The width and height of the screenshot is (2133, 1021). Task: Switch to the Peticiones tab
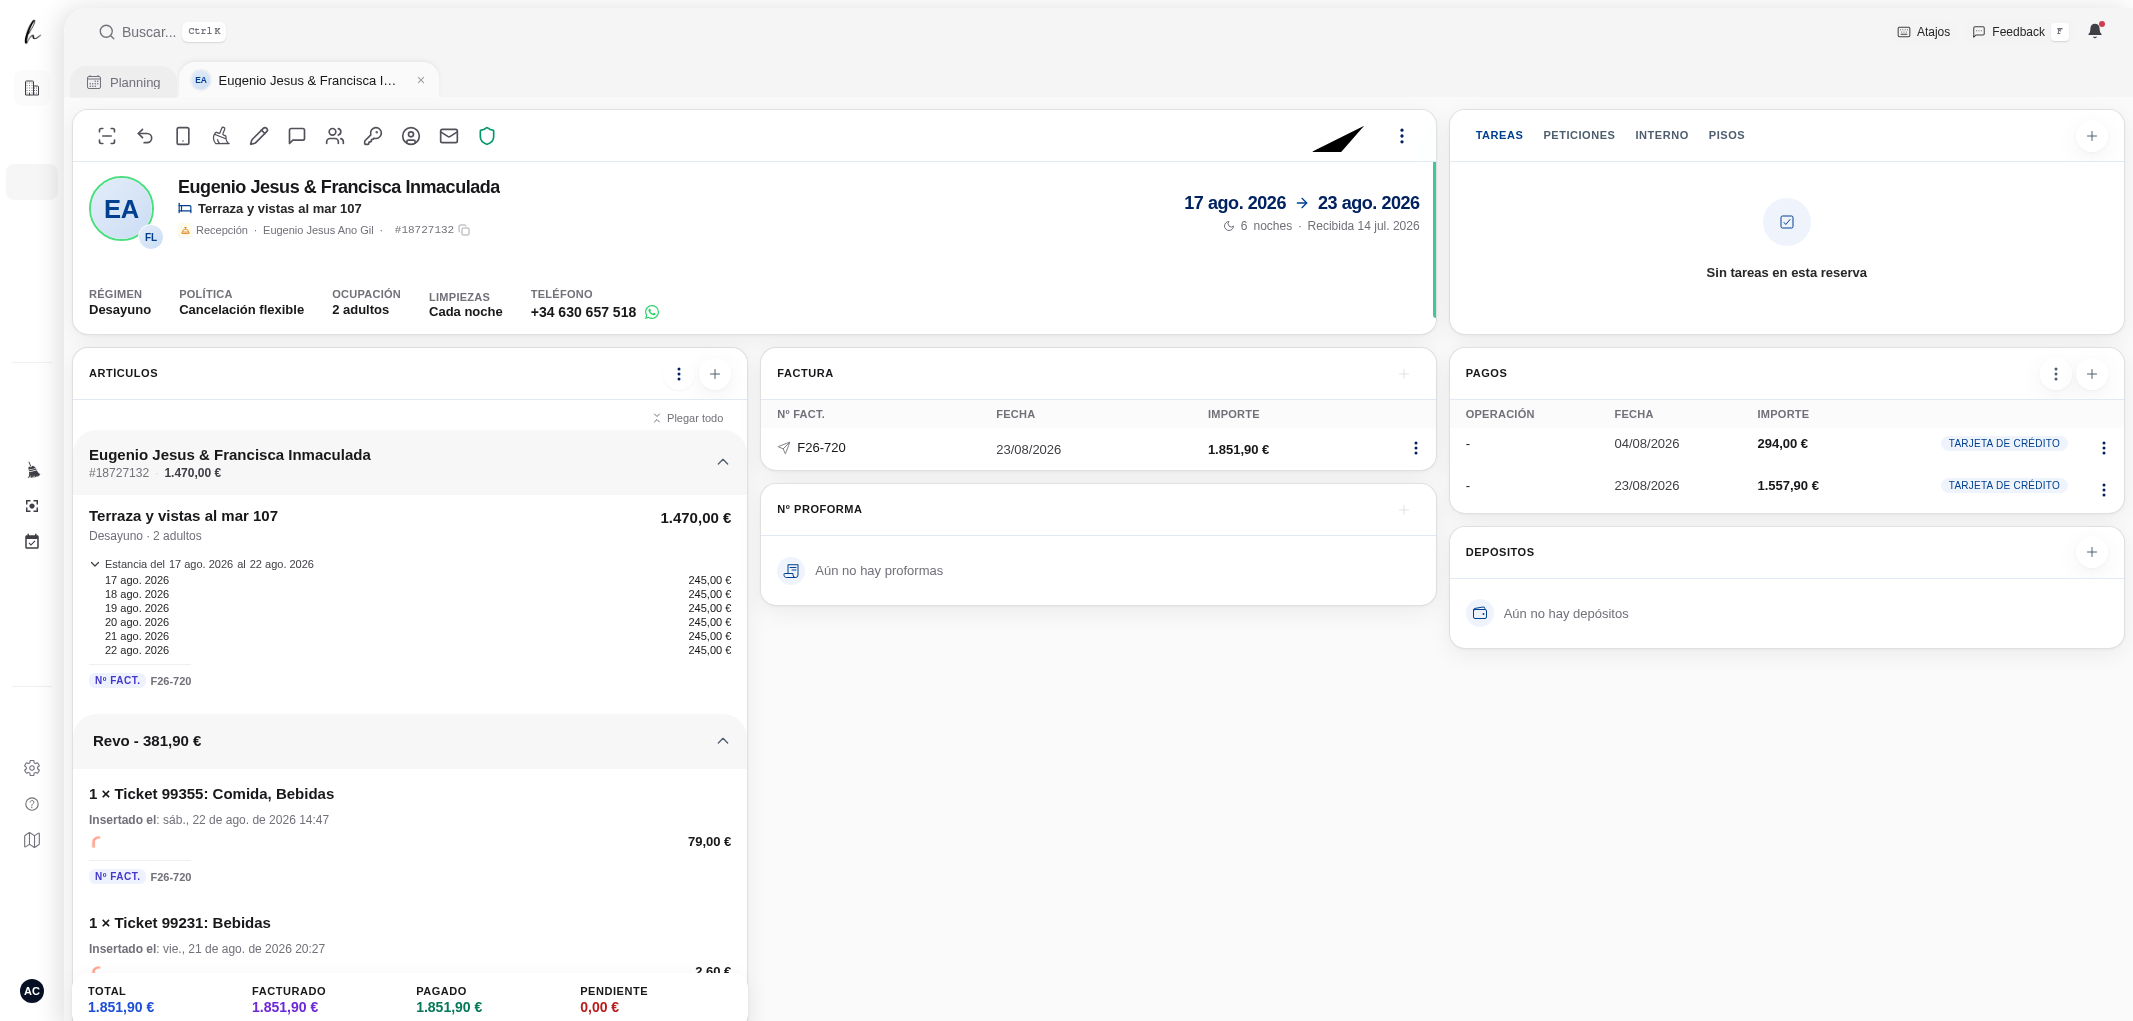pos(1579,135)
